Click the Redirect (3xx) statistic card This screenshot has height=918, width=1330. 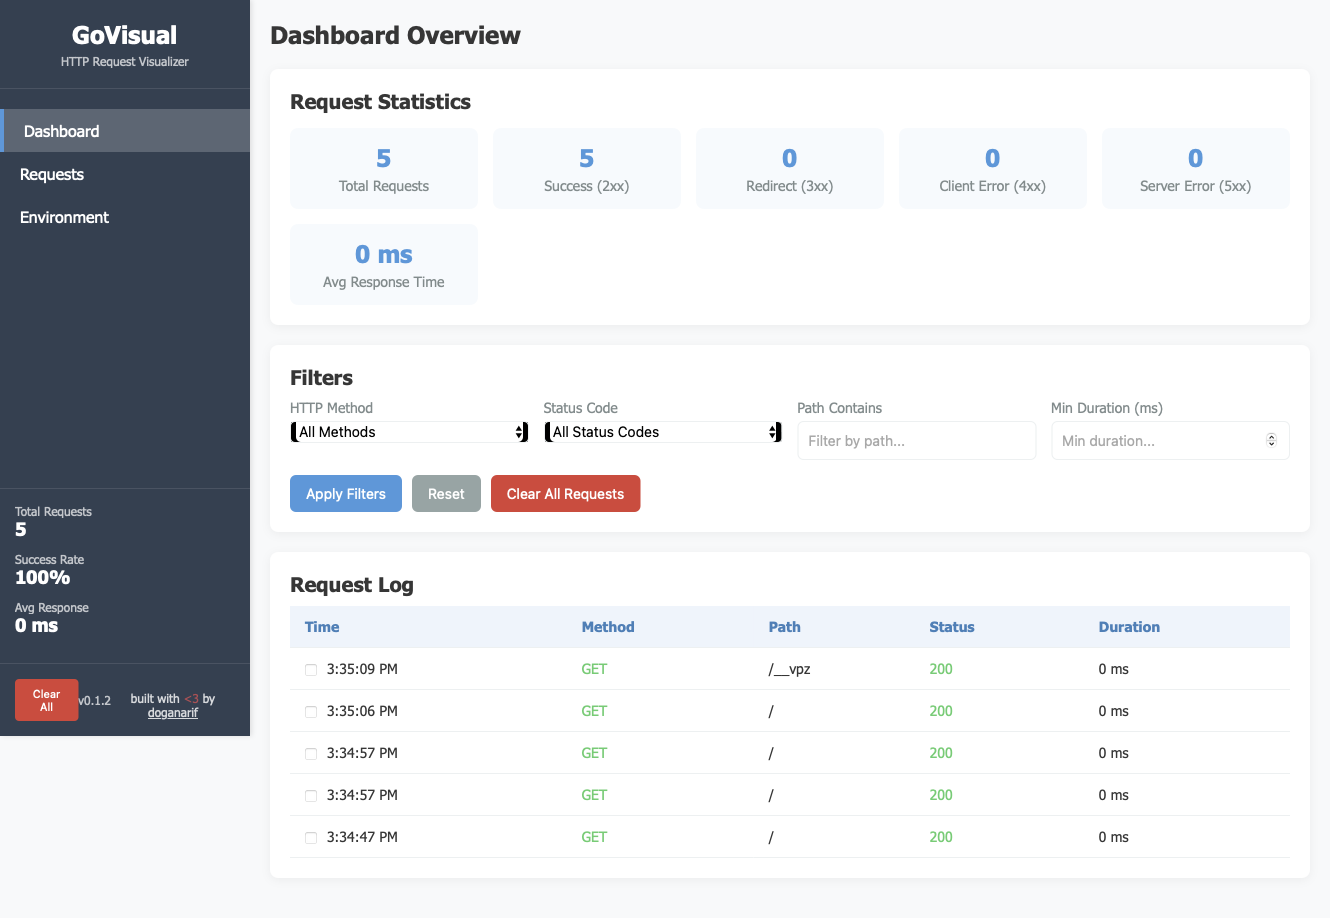coord(790,168)
